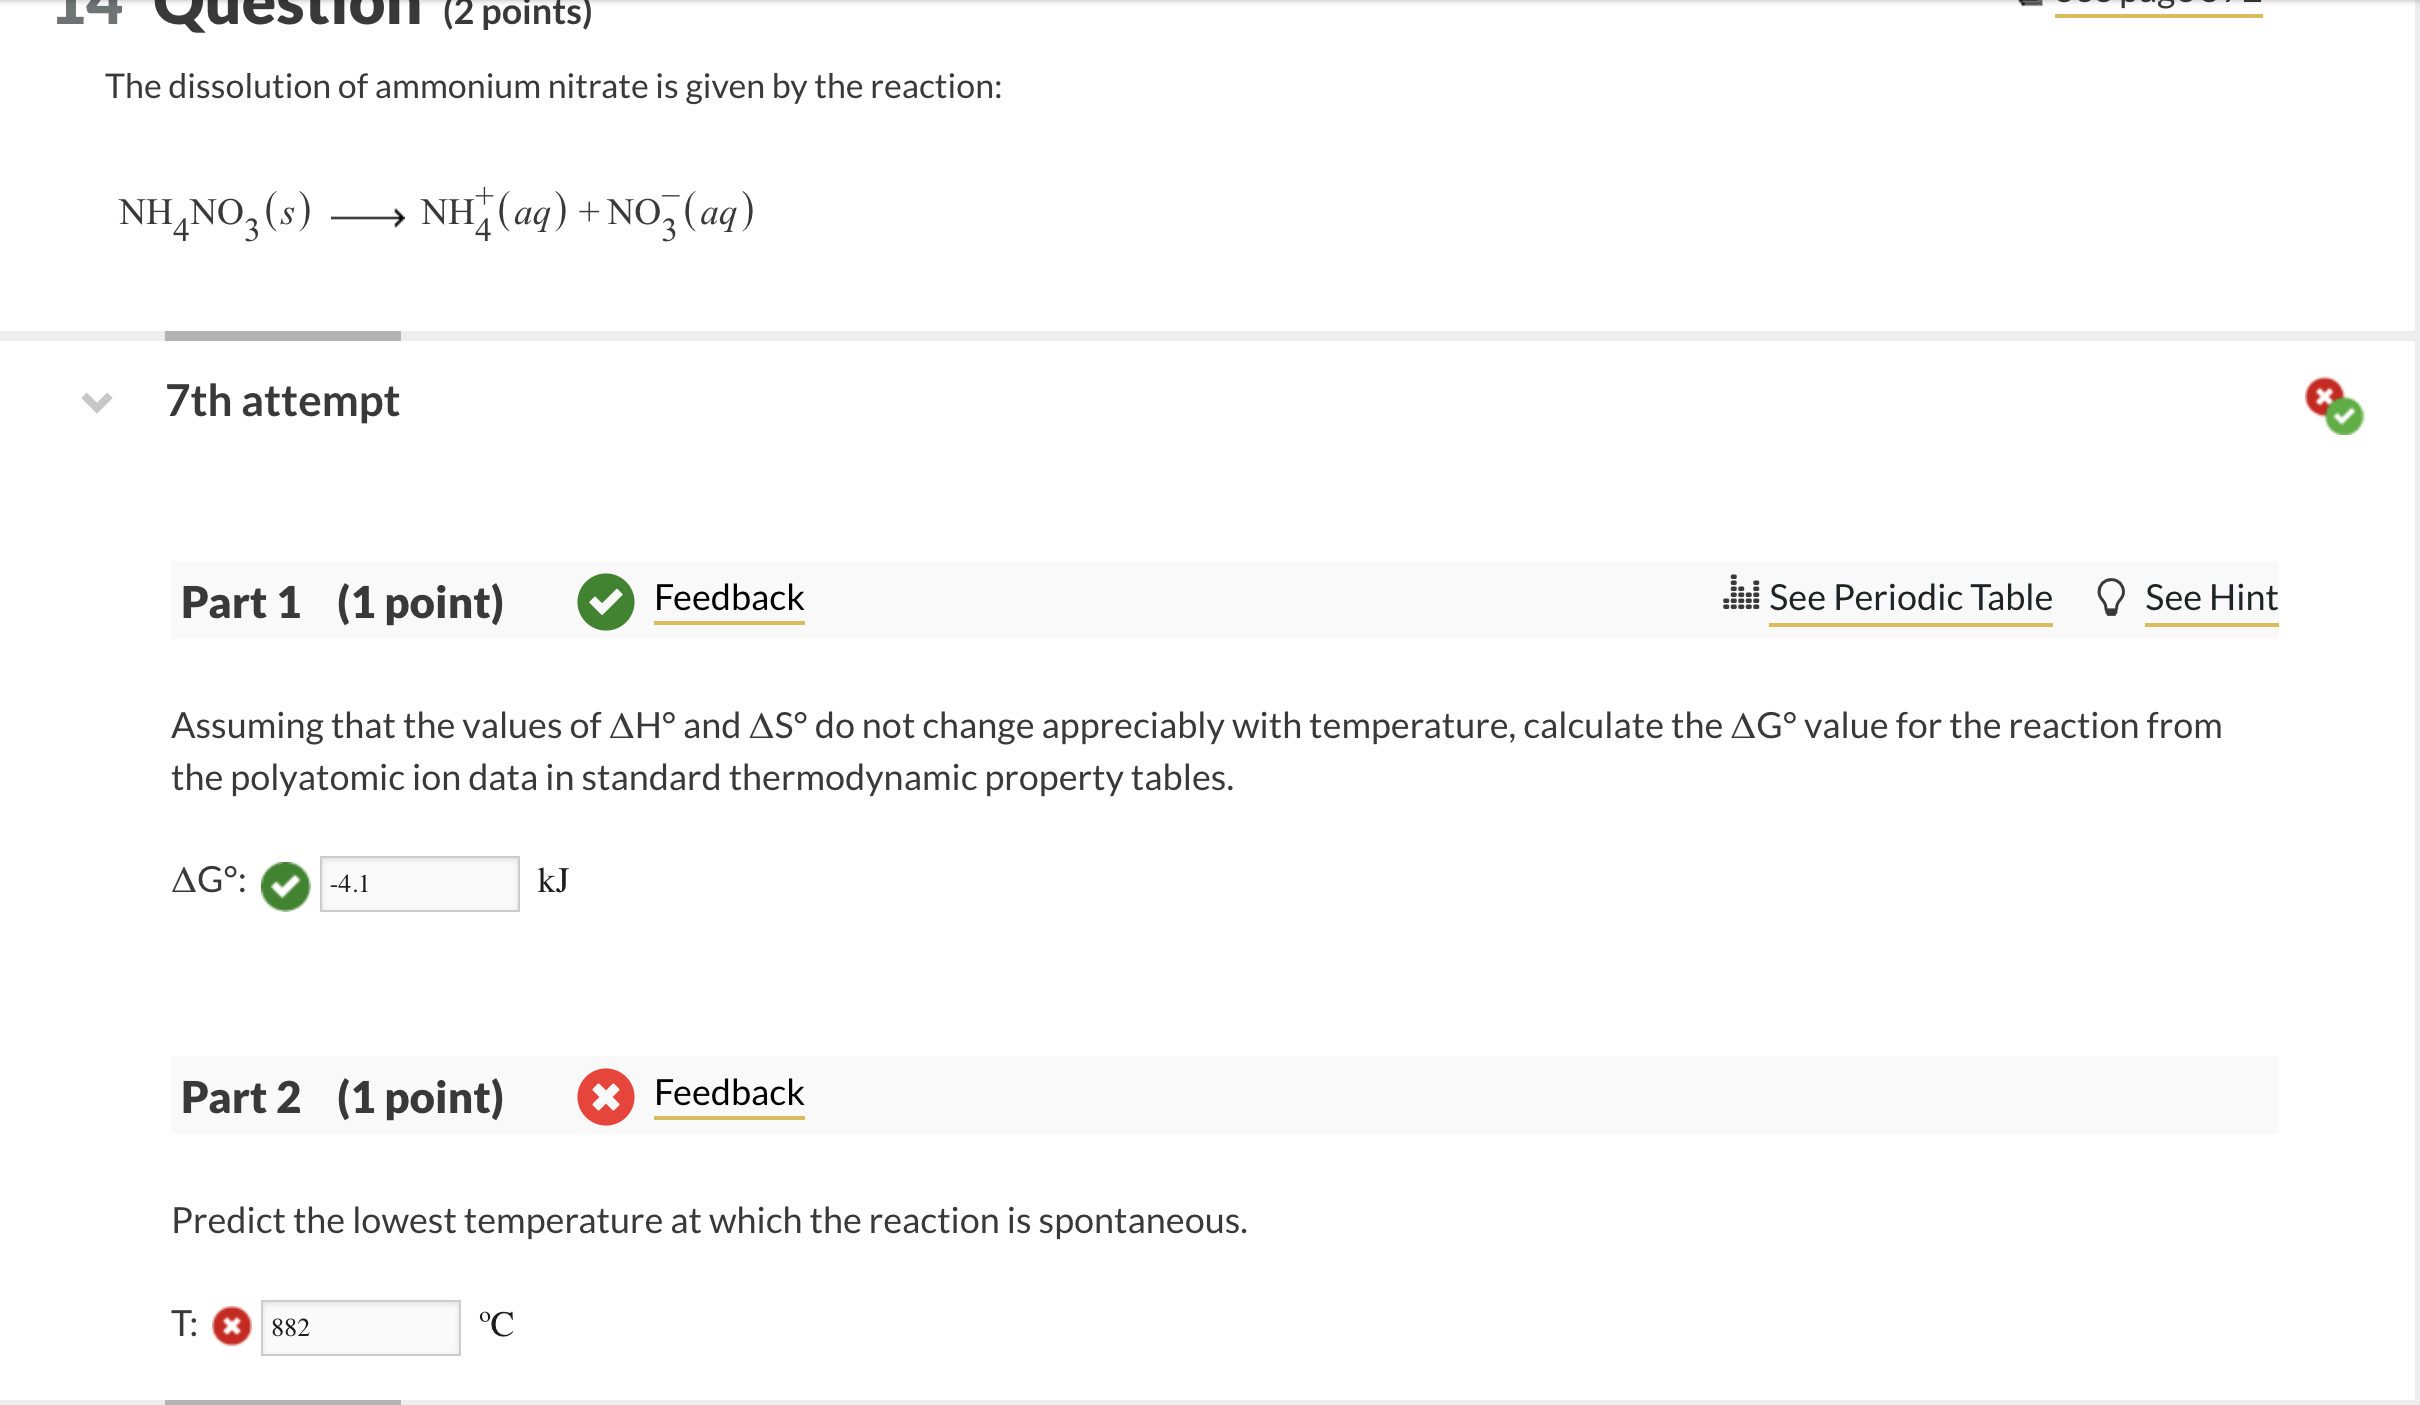The image size is (2420, 1405).
Task: Click the 7th attempt mixed result icon
Action: (x=2334, y=406)
